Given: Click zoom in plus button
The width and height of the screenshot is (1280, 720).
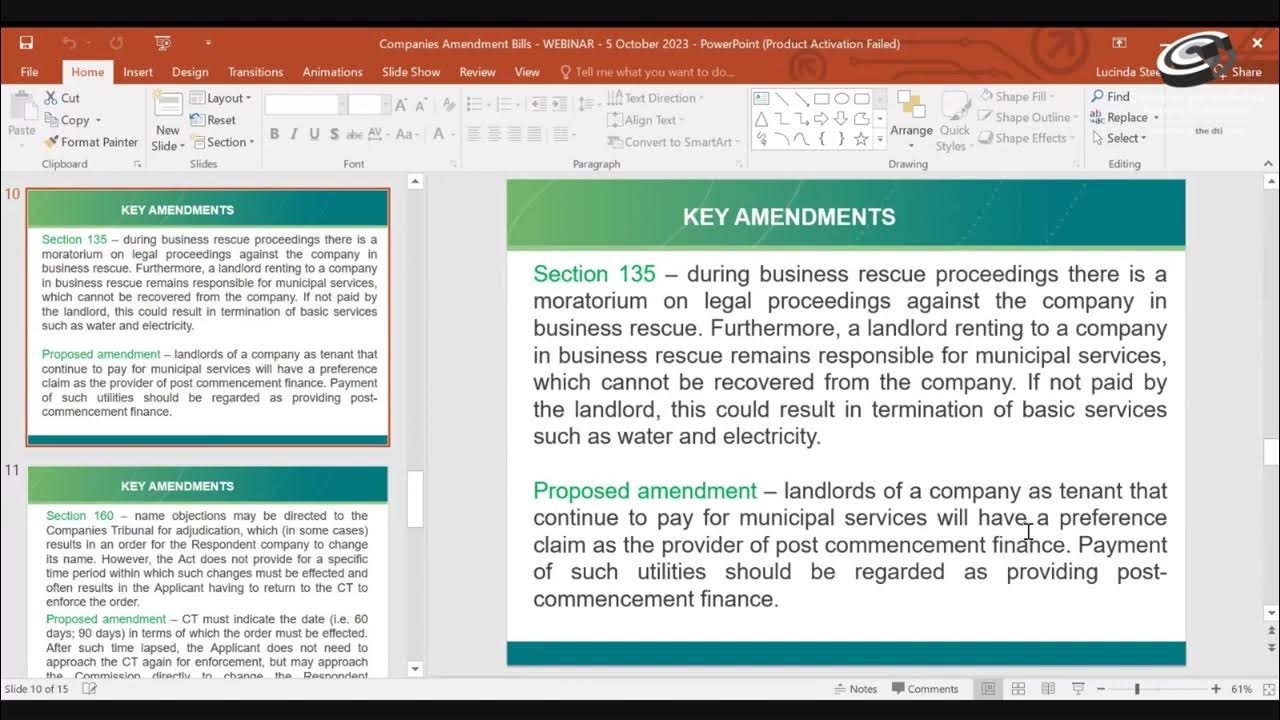Looking at the screenshot, I should (x=1215, y=689).
